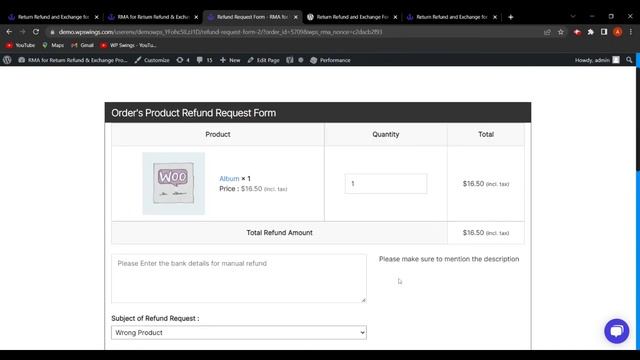Switch to the RMA for Return Refund & Exchange tab
This screenshot has height=360, width=640.
pyautogui.click(x=153, y=17)
